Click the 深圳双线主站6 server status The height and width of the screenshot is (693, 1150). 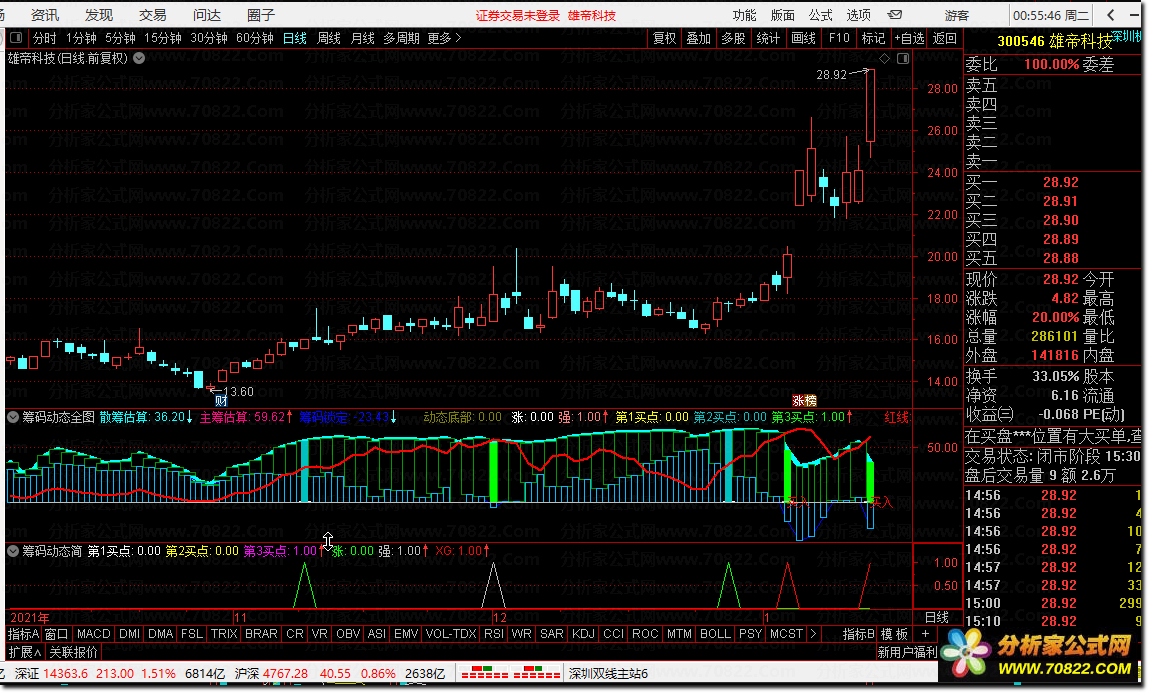click(x=608, y=673)
